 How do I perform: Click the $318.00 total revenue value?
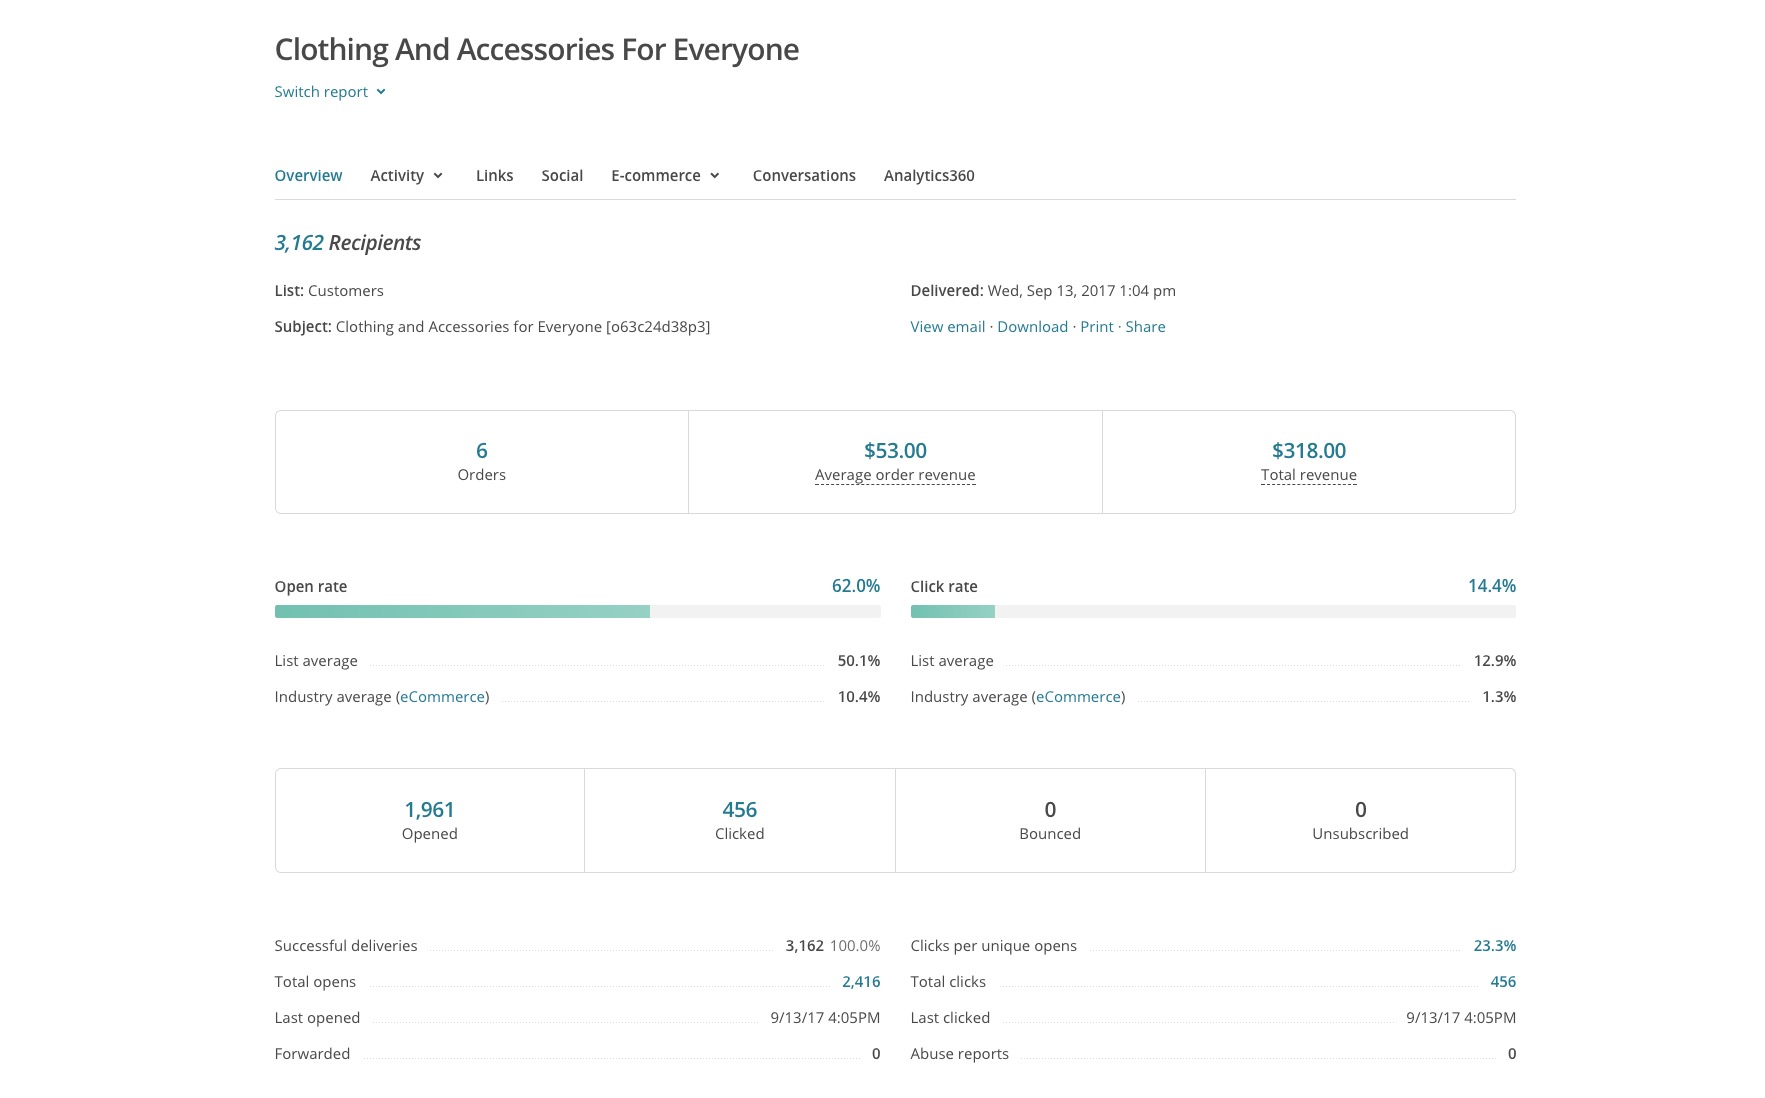1308,451
